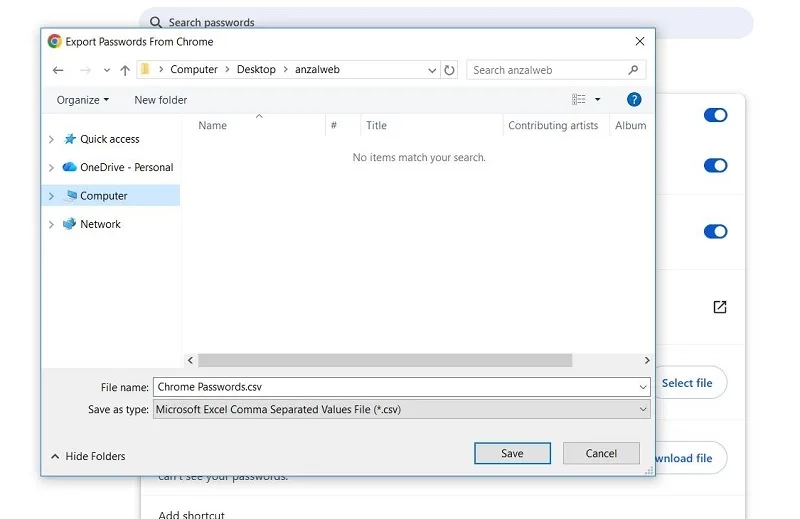Click the Quick access star icon

pyautogui.click(x=70, y=139)
